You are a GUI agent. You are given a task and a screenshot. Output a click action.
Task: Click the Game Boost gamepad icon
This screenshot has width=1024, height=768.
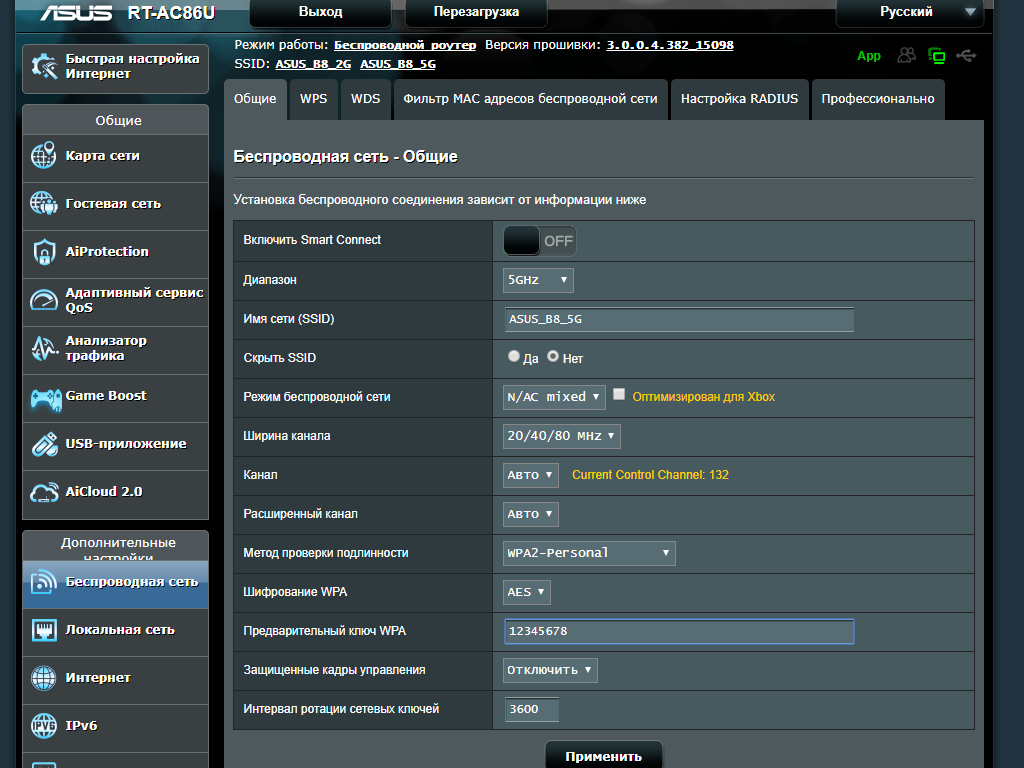click(46, 398)
